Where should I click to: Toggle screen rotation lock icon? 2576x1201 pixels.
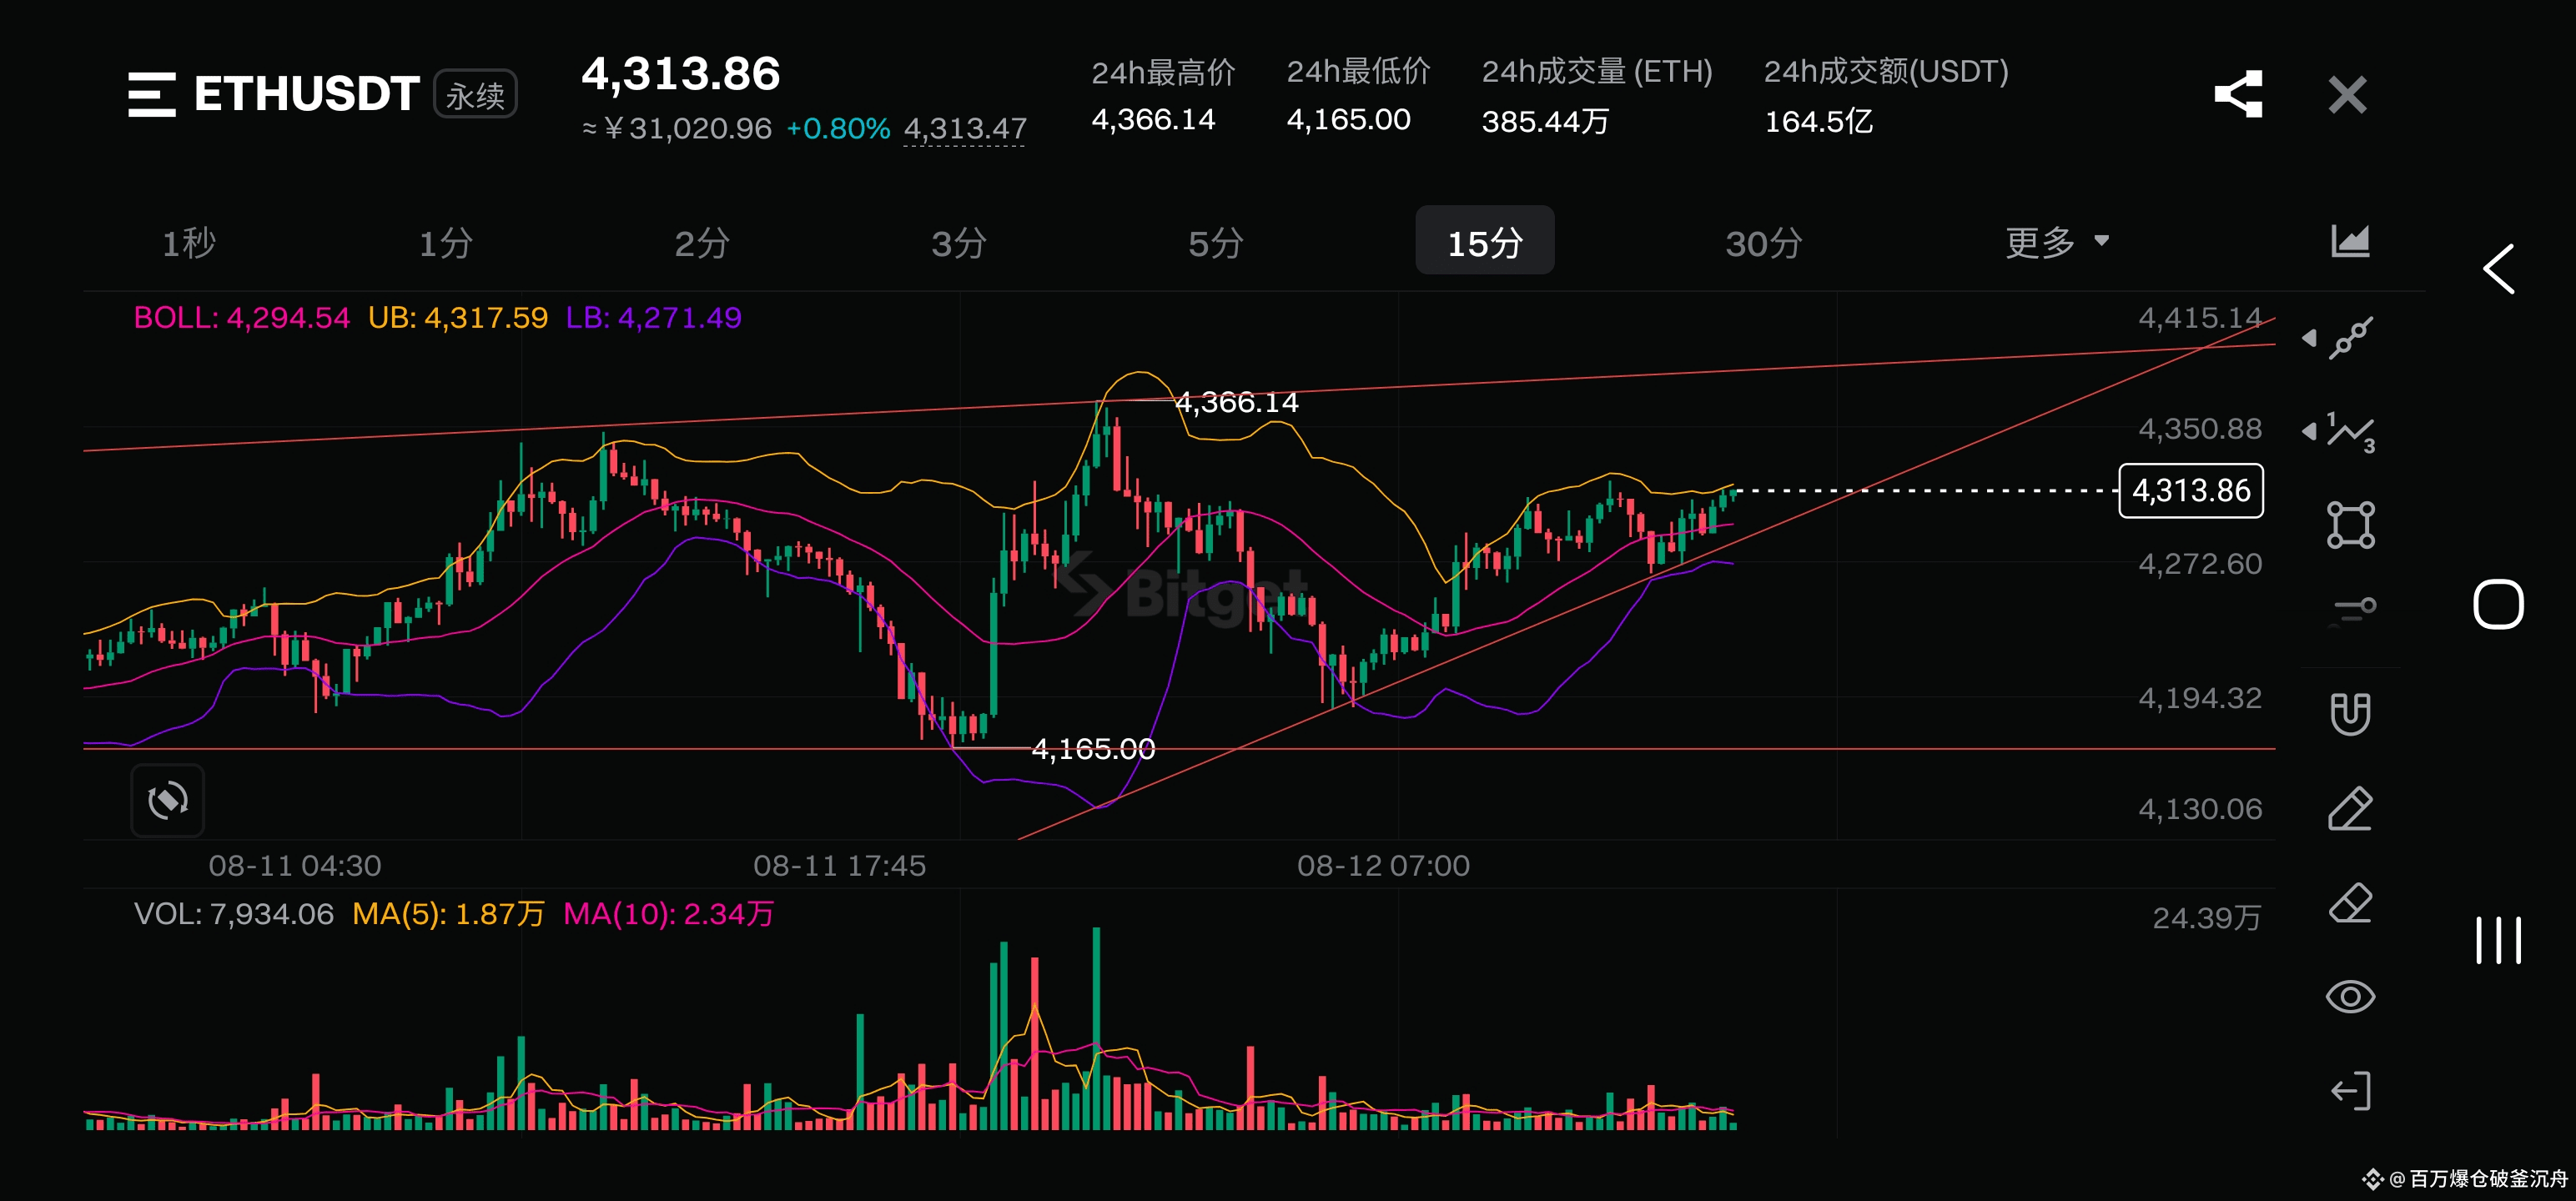click(x=168, y=800)
